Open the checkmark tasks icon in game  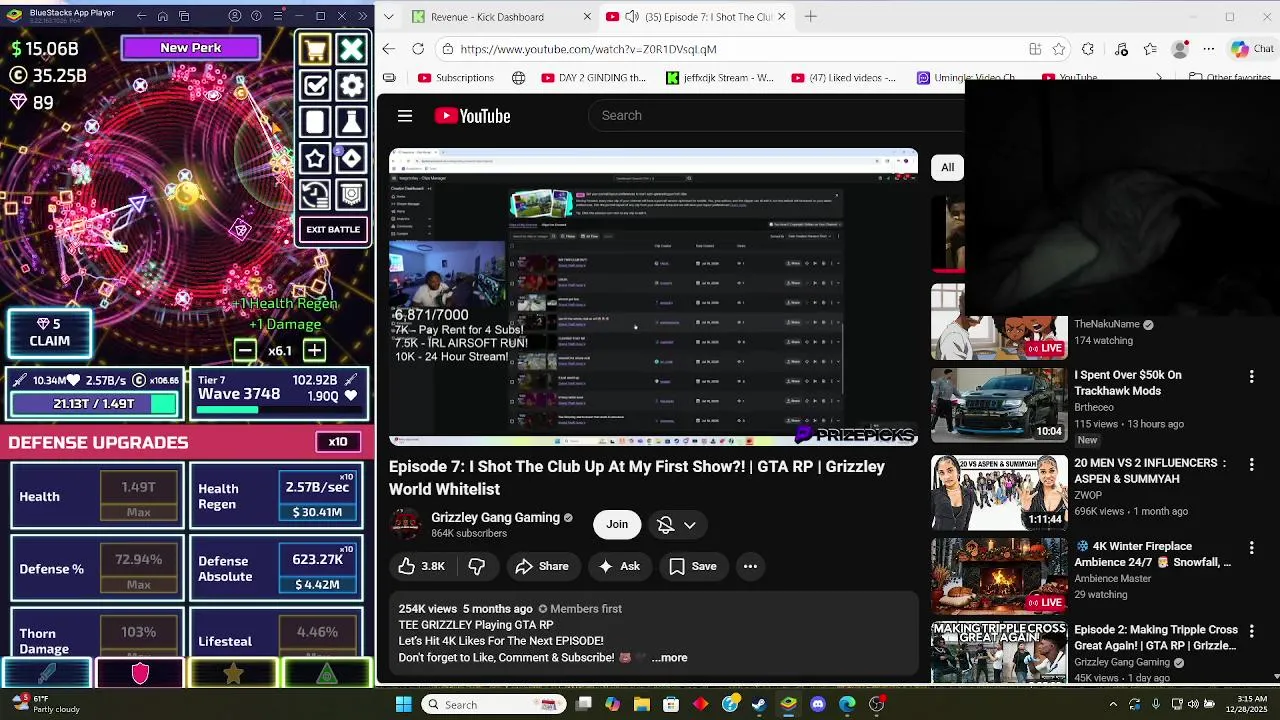pyautogui.click(x=315, y=86)
